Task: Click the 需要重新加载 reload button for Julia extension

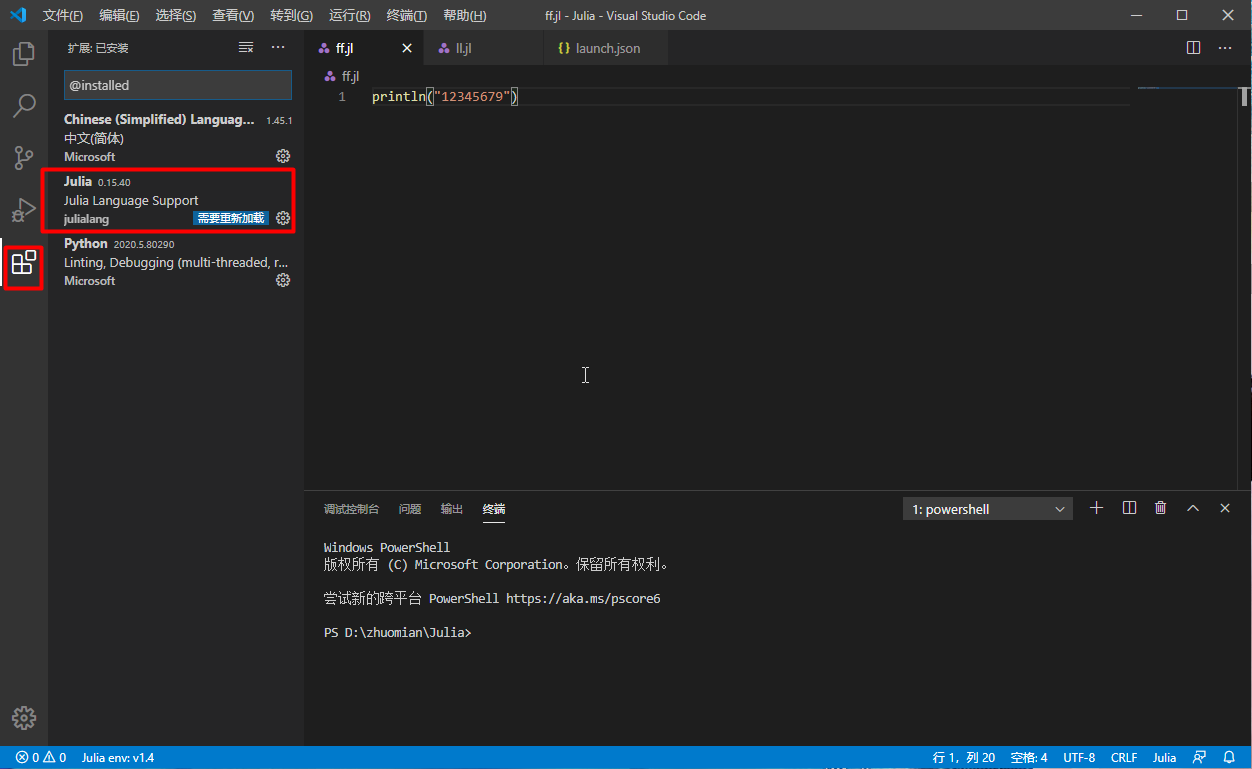Action: [231, 218]
